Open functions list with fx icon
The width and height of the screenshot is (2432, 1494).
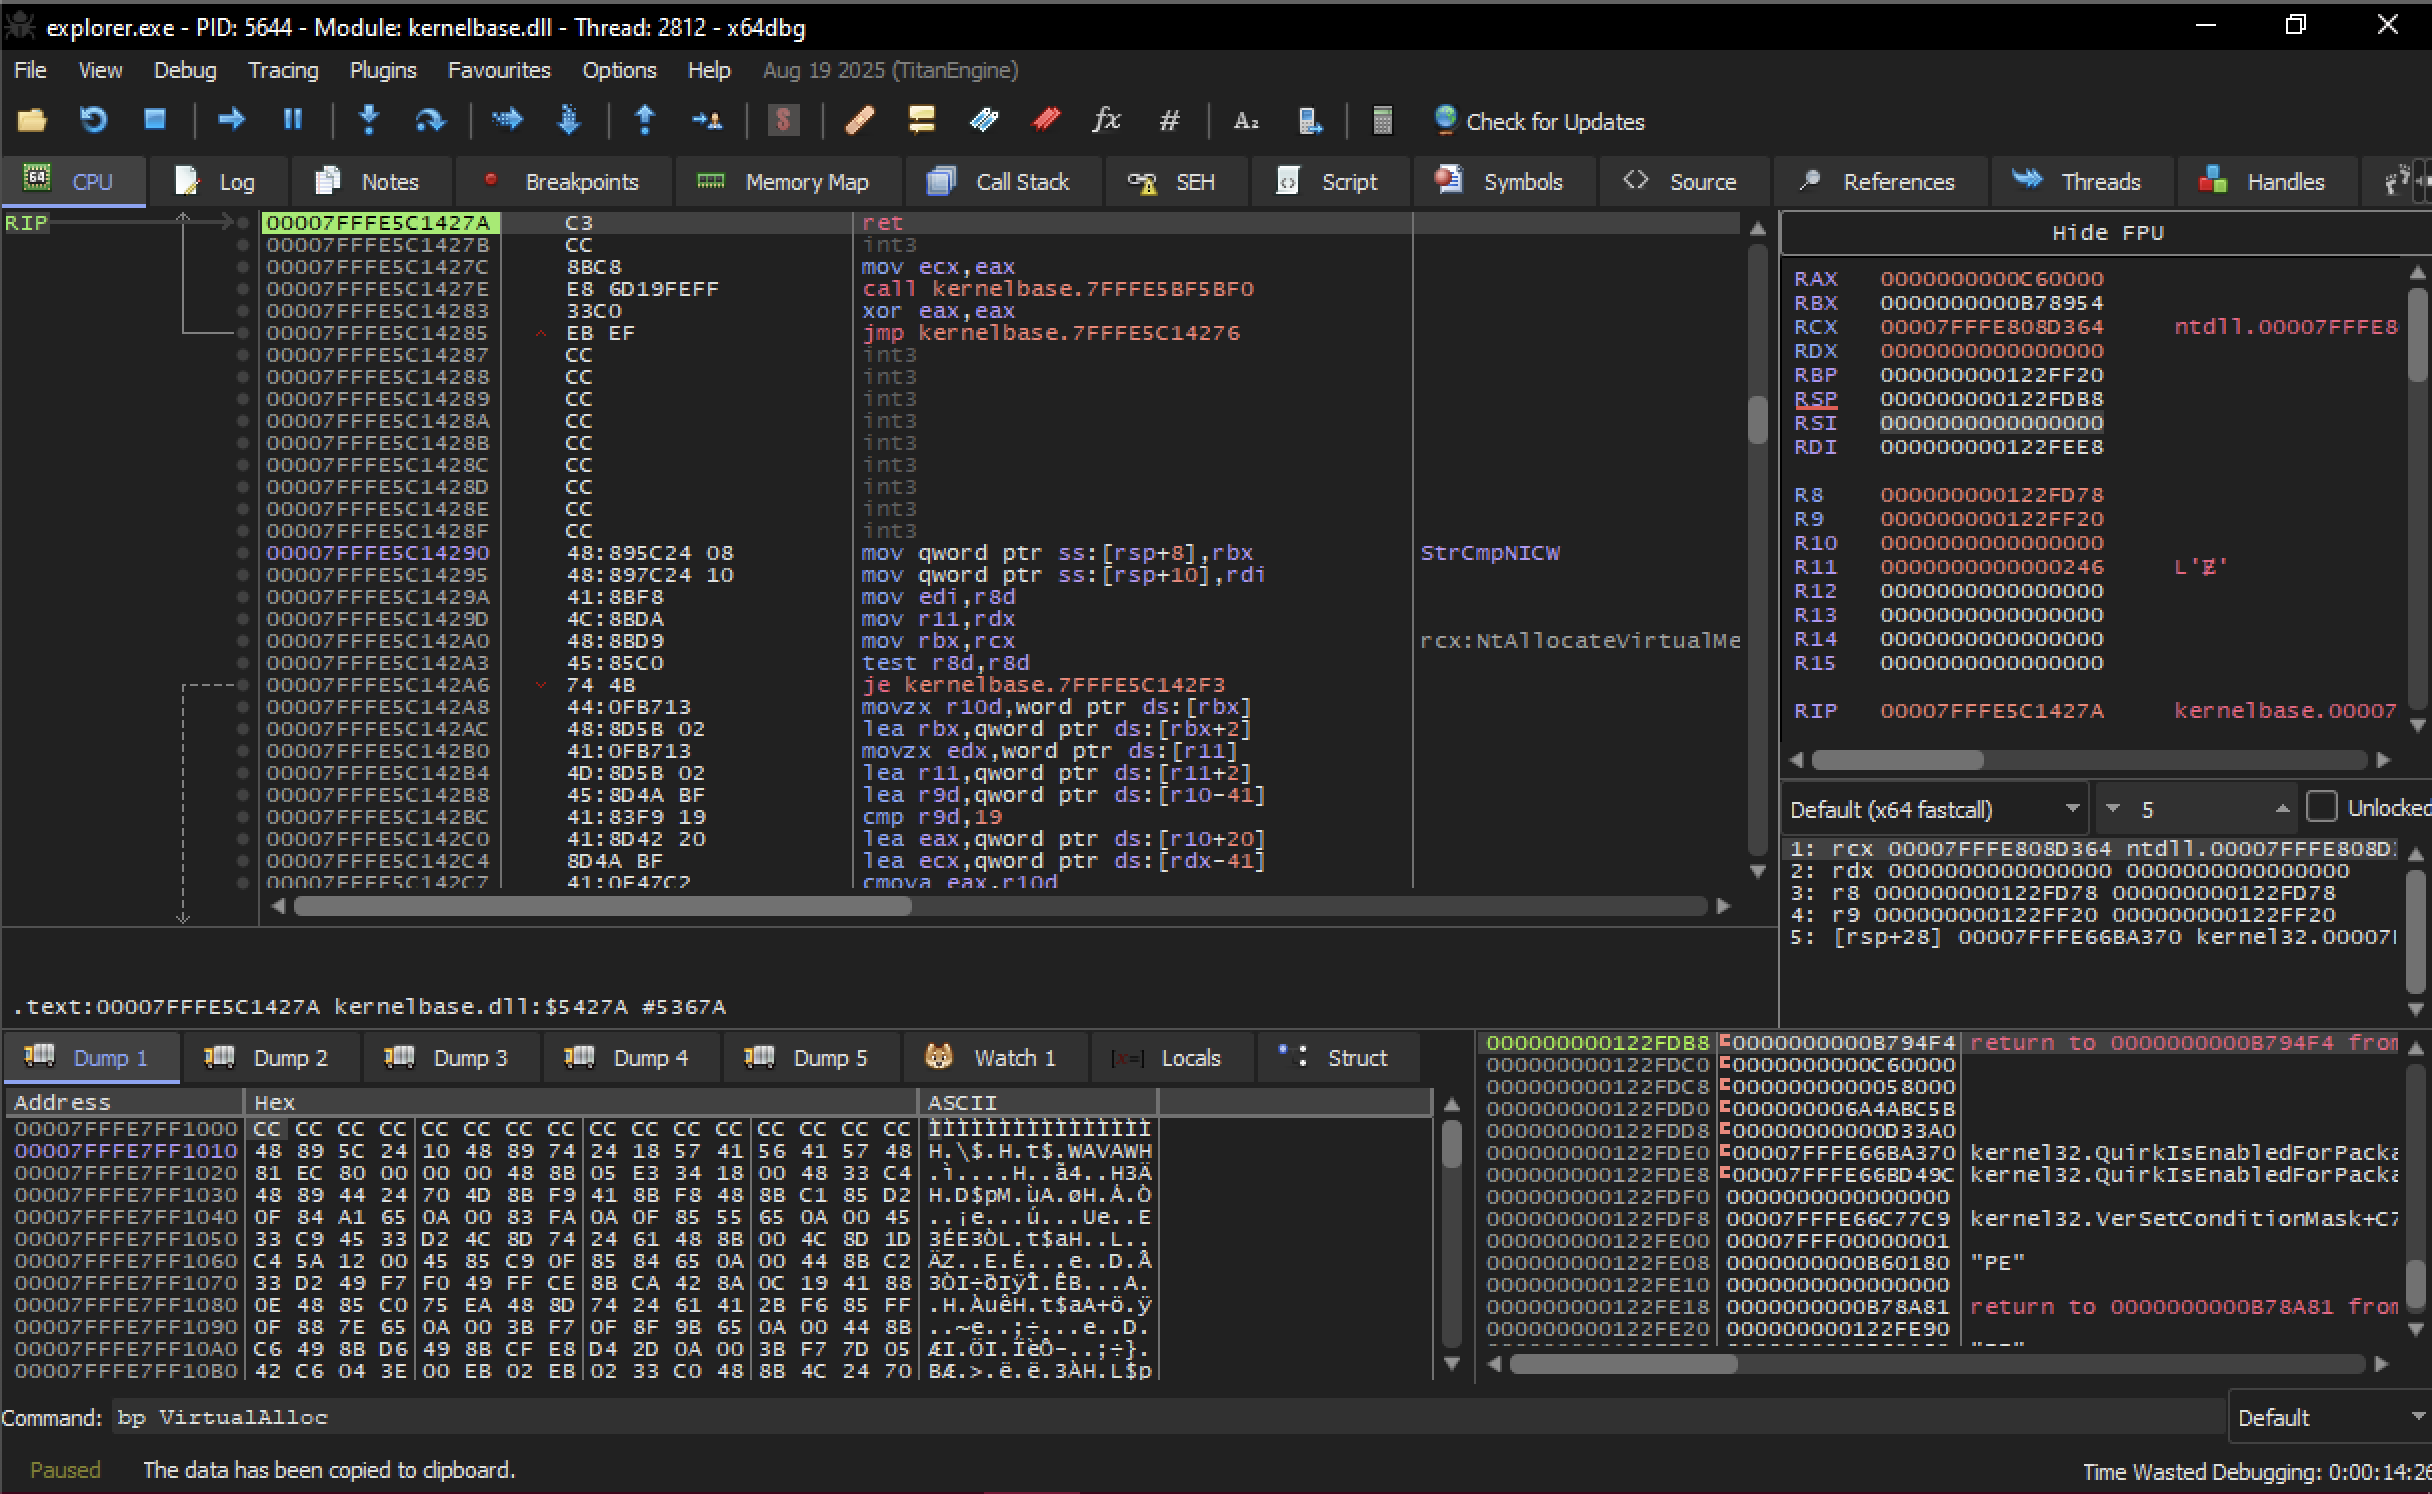click(1106, 121)
